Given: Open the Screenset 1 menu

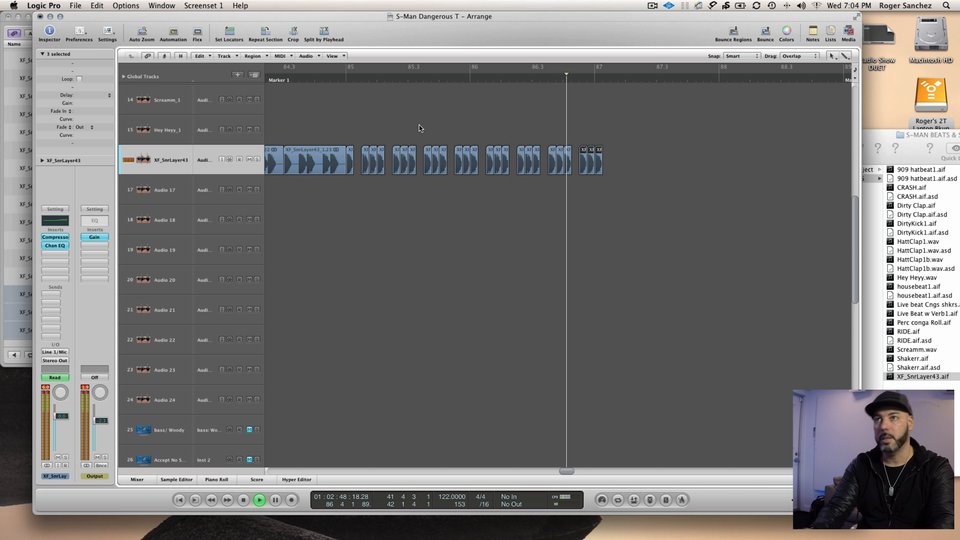Looking at the screenshot, I should click(x=203, y=6).
